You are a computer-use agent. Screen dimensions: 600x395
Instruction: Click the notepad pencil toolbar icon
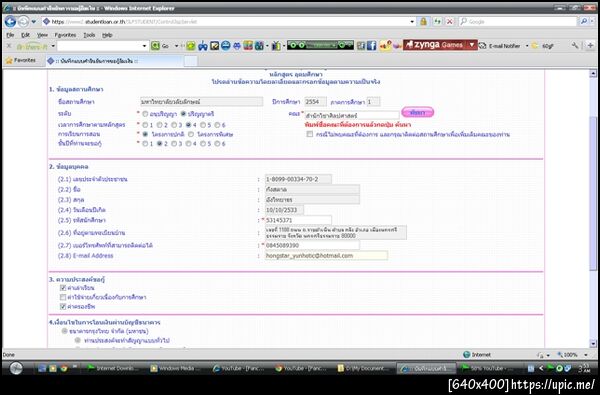pyautogui.click(x=214, y=46)
